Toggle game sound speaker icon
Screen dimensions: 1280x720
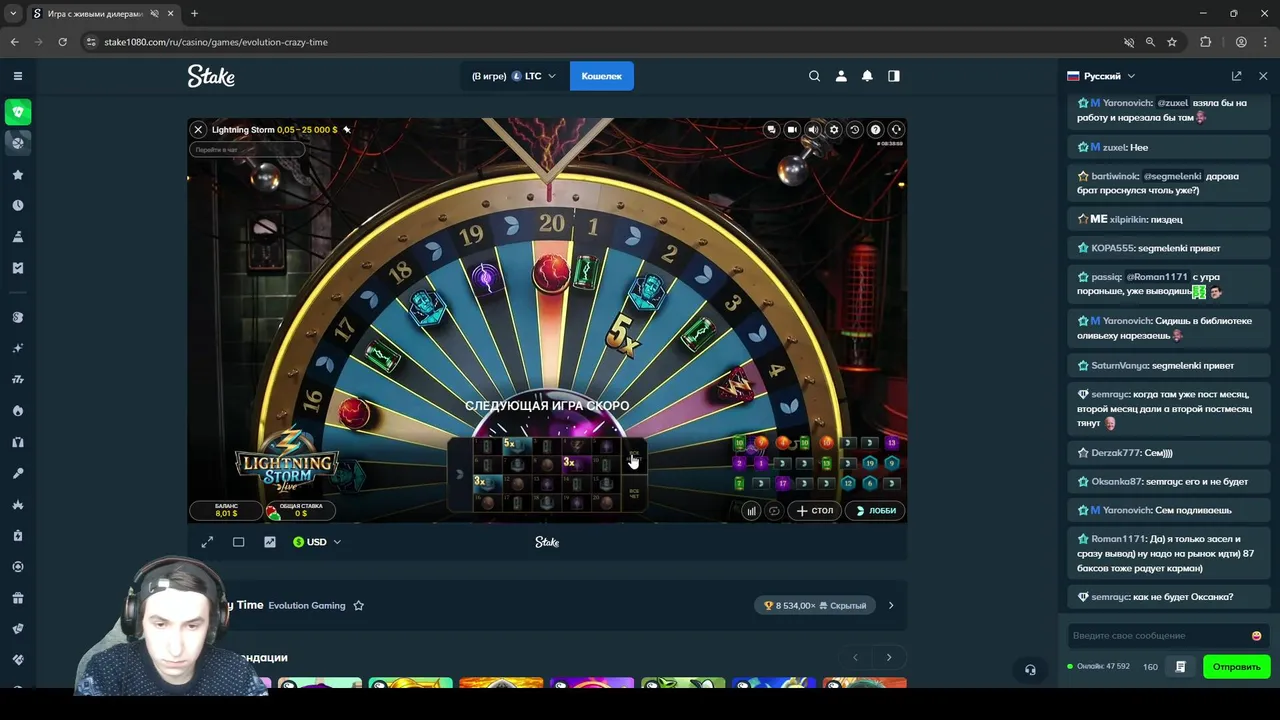pyautogui.click(x=813, y=129)
